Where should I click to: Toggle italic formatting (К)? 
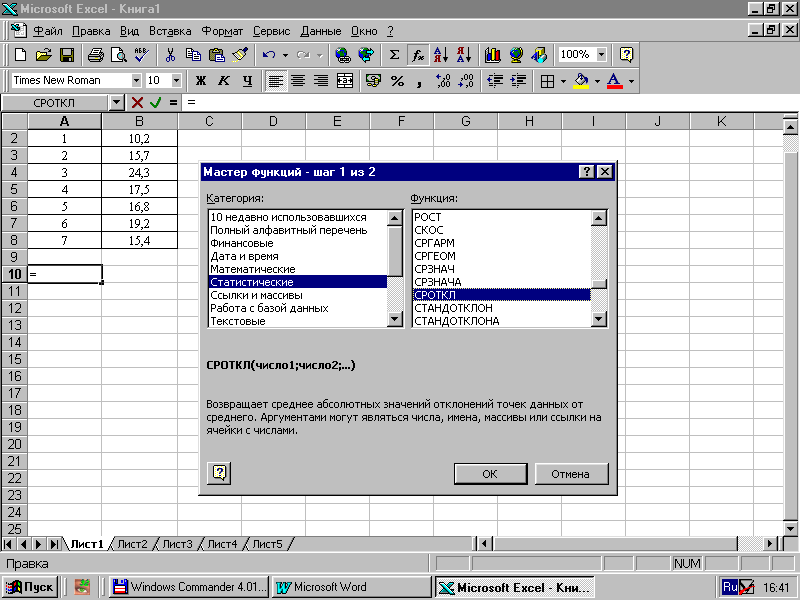click(x=223, y=80)
